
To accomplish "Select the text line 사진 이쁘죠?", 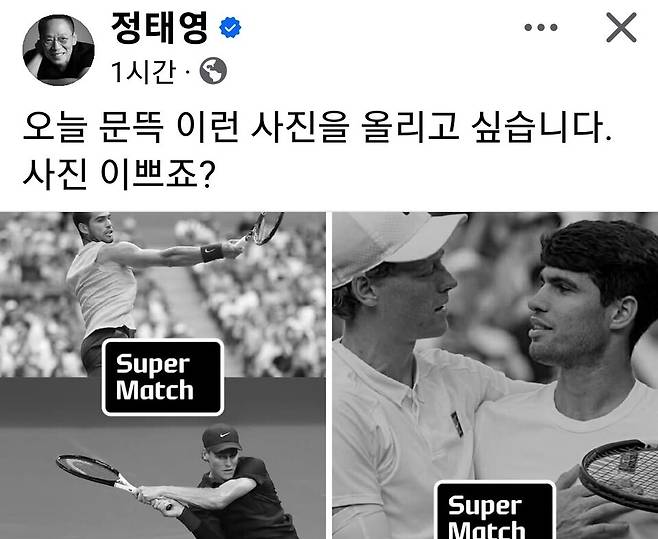I will [x=119, y=173].
